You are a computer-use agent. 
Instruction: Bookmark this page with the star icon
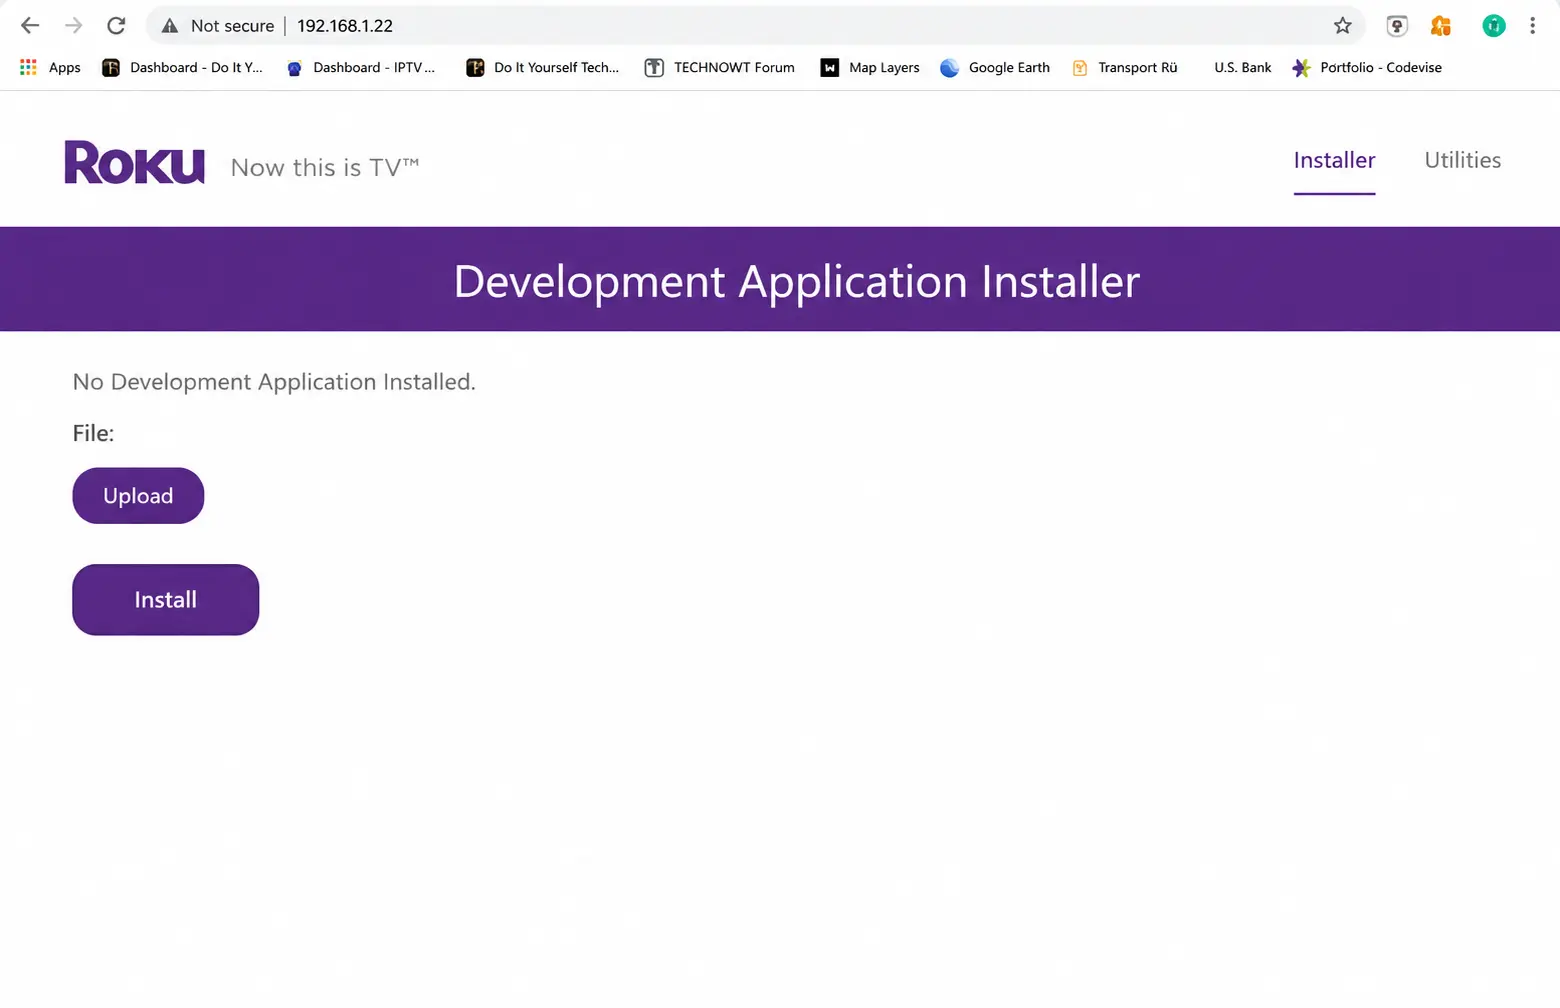pos(1342,26)
